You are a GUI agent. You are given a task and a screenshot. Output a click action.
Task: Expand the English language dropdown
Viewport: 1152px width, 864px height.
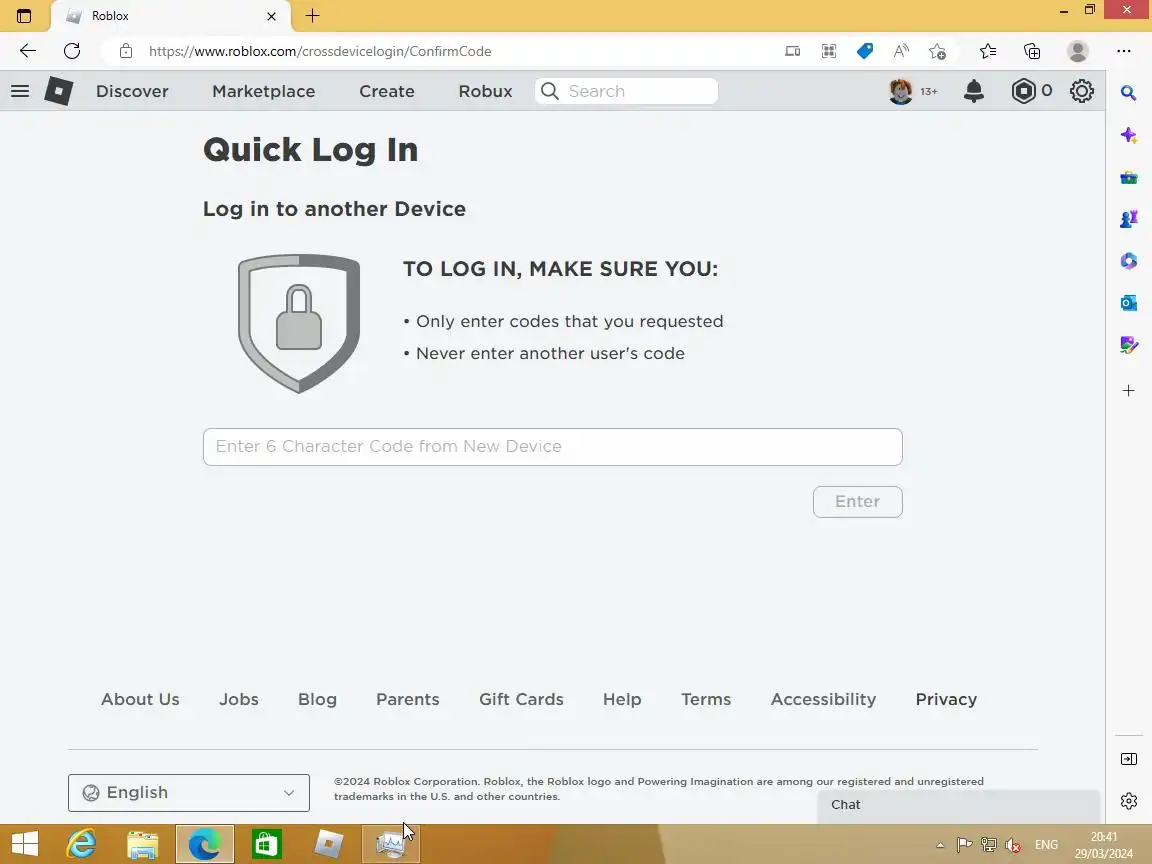[x=189, y=793]
